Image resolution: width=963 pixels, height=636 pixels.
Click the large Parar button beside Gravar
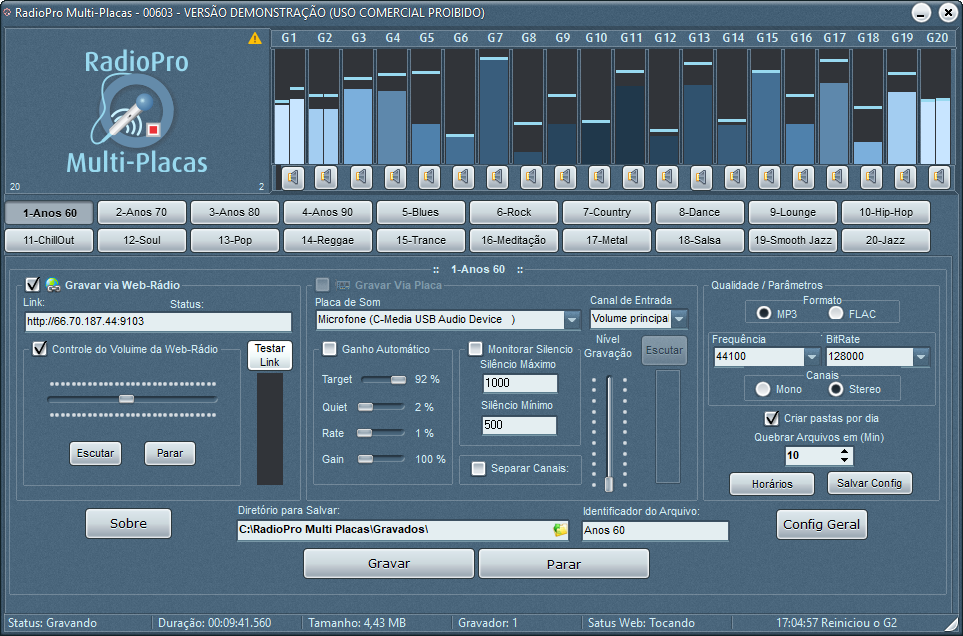click(x=564, y=564)
